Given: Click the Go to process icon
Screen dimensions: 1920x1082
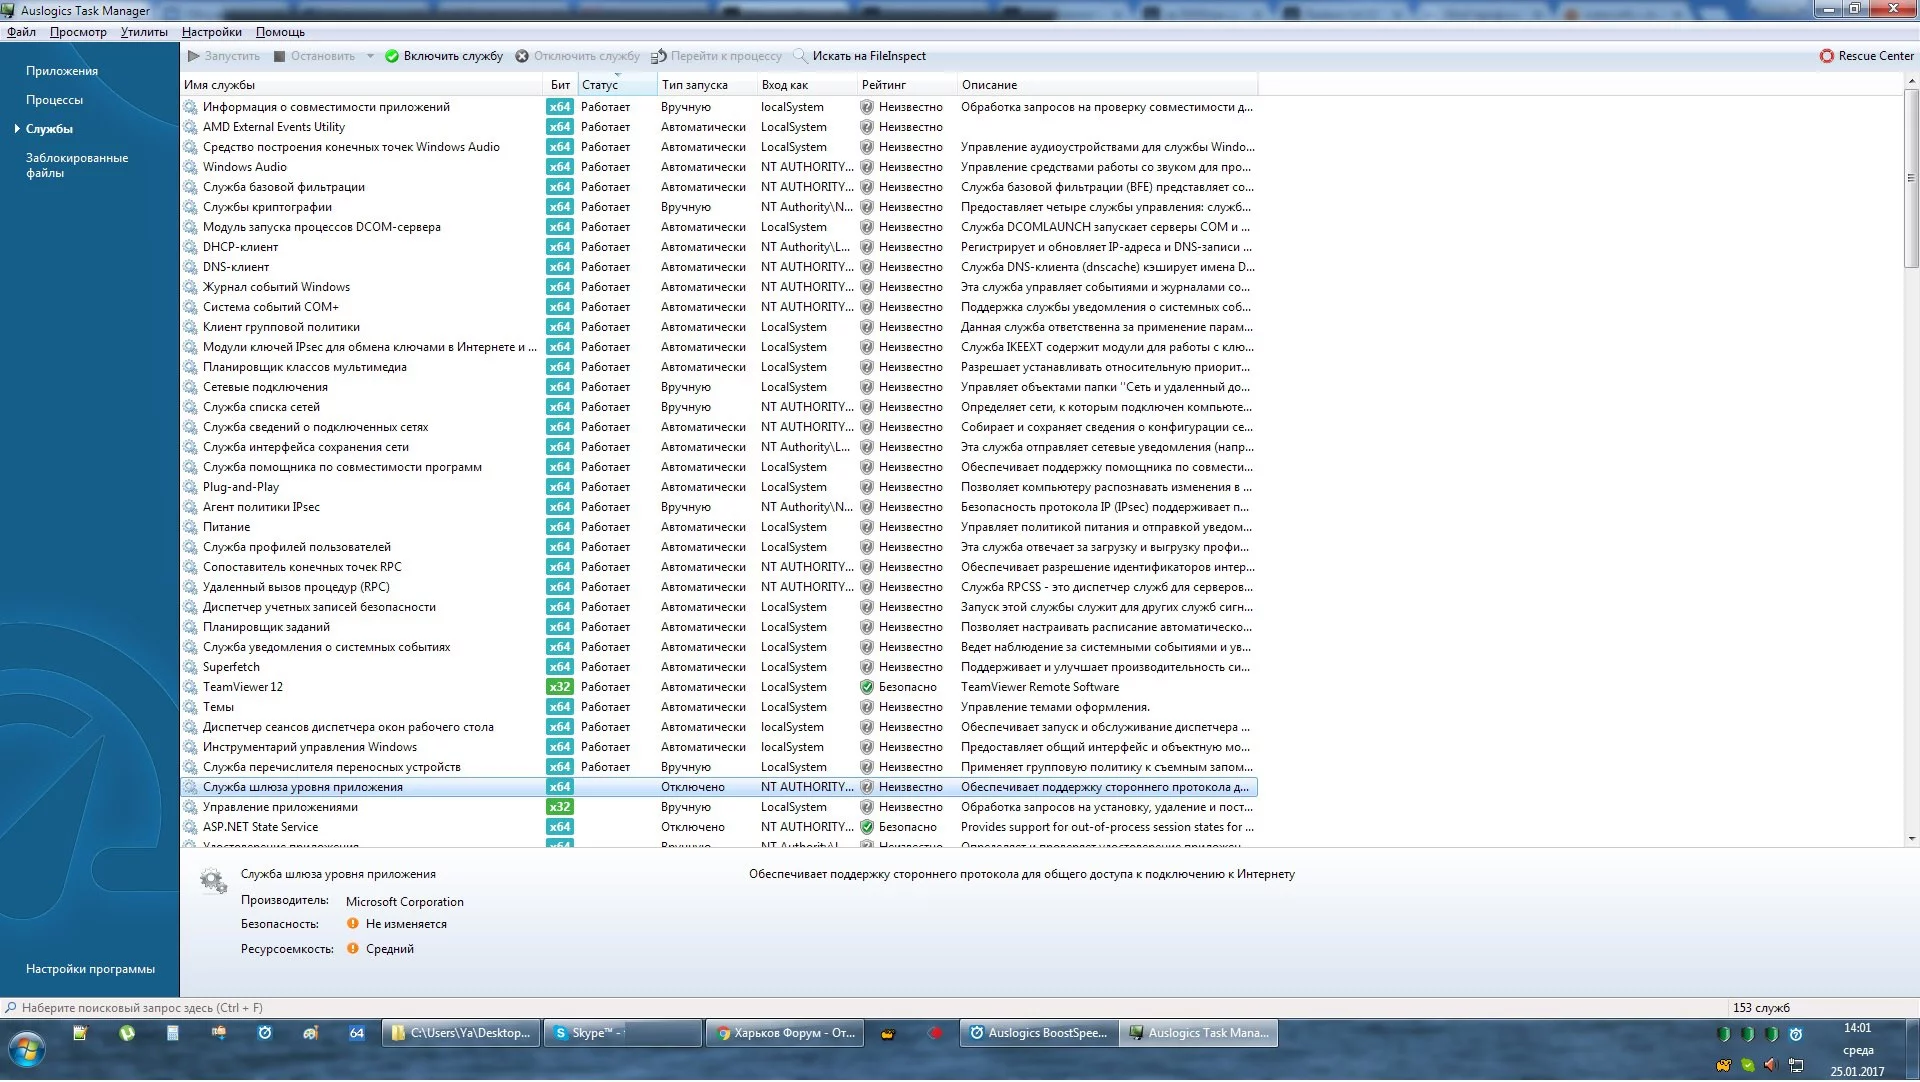Looking at the screenshot, I should (659, 57).
